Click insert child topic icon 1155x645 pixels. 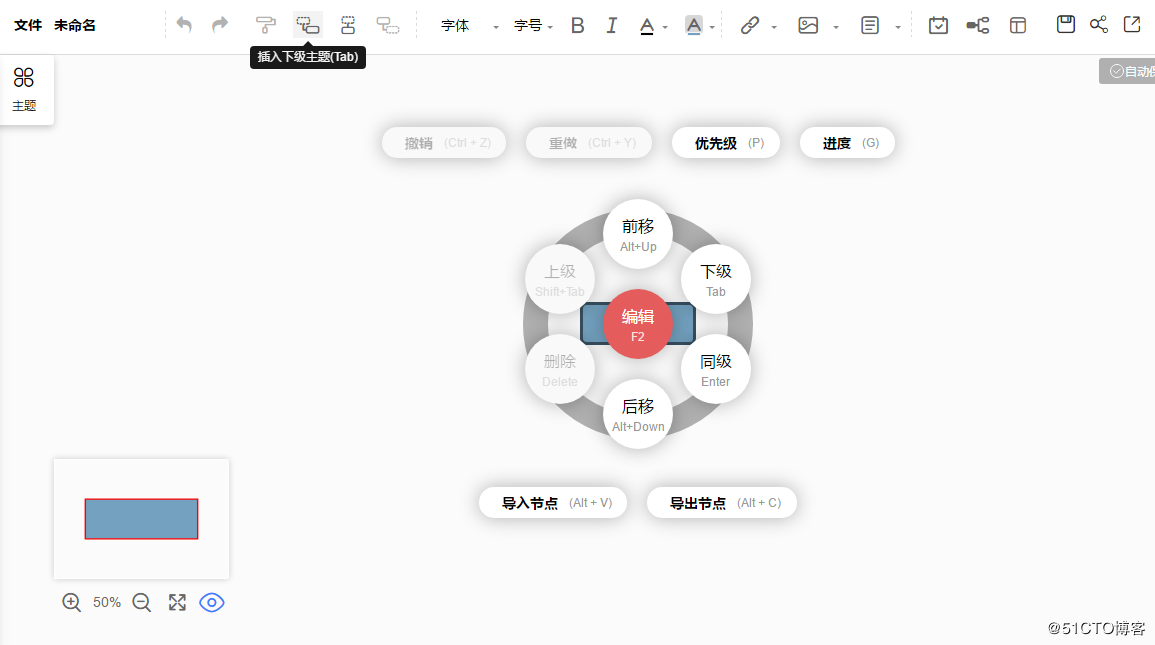(x=308, y=25)
